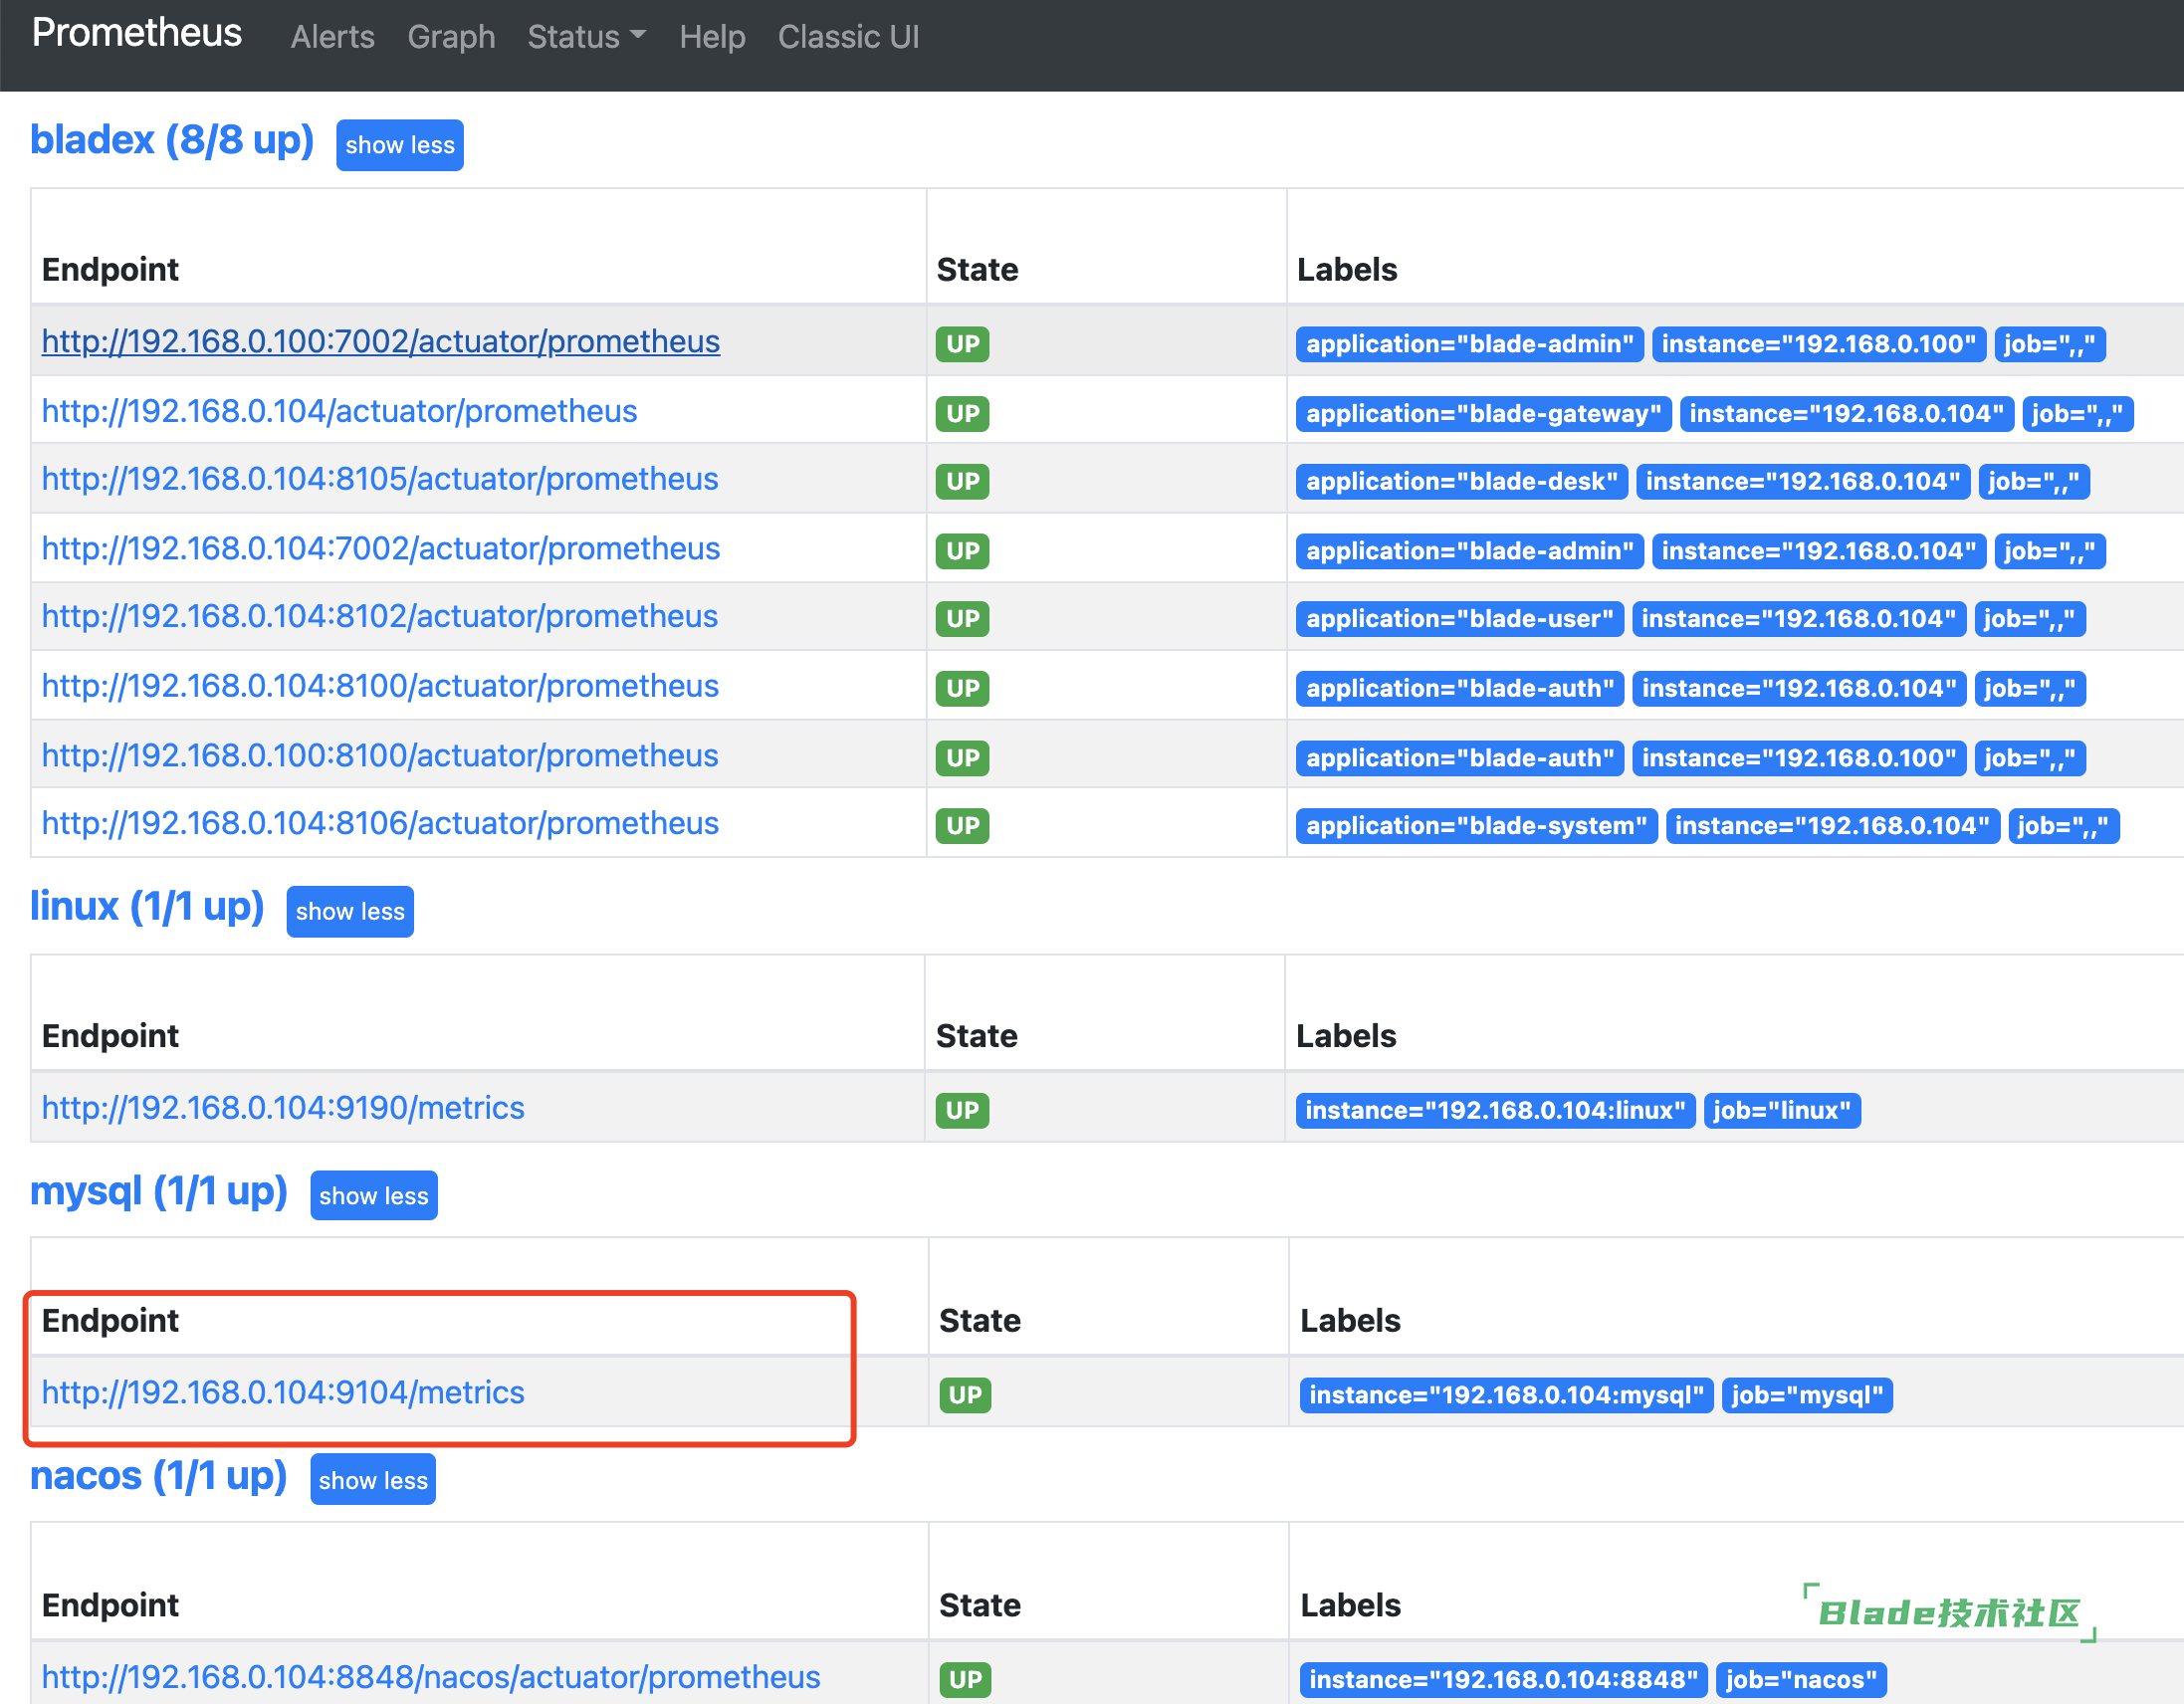Image resolution: width=2184 pixels, height=1704 pixels.
Task: Open endpoint 192.168.0.100:7002 actuator link
Action: 381,341
